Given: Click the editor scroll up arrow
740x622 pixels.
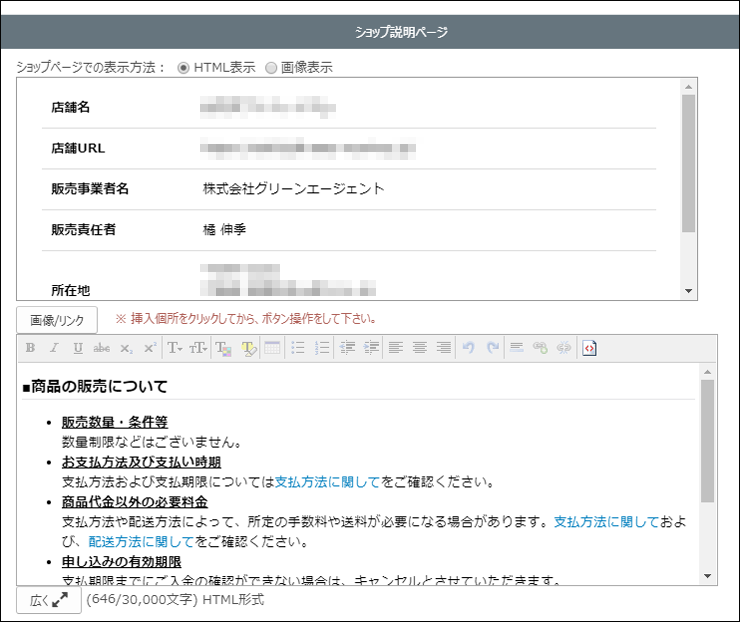Looking at the screenshot, I should (707, 372).
